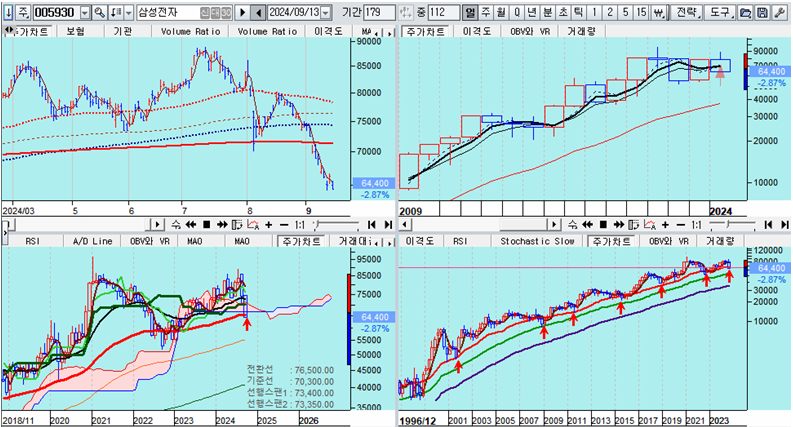Open the date 2024/09/13 dropdown
Viewport: 793px width, 427px height.
[x=326, y=12]
